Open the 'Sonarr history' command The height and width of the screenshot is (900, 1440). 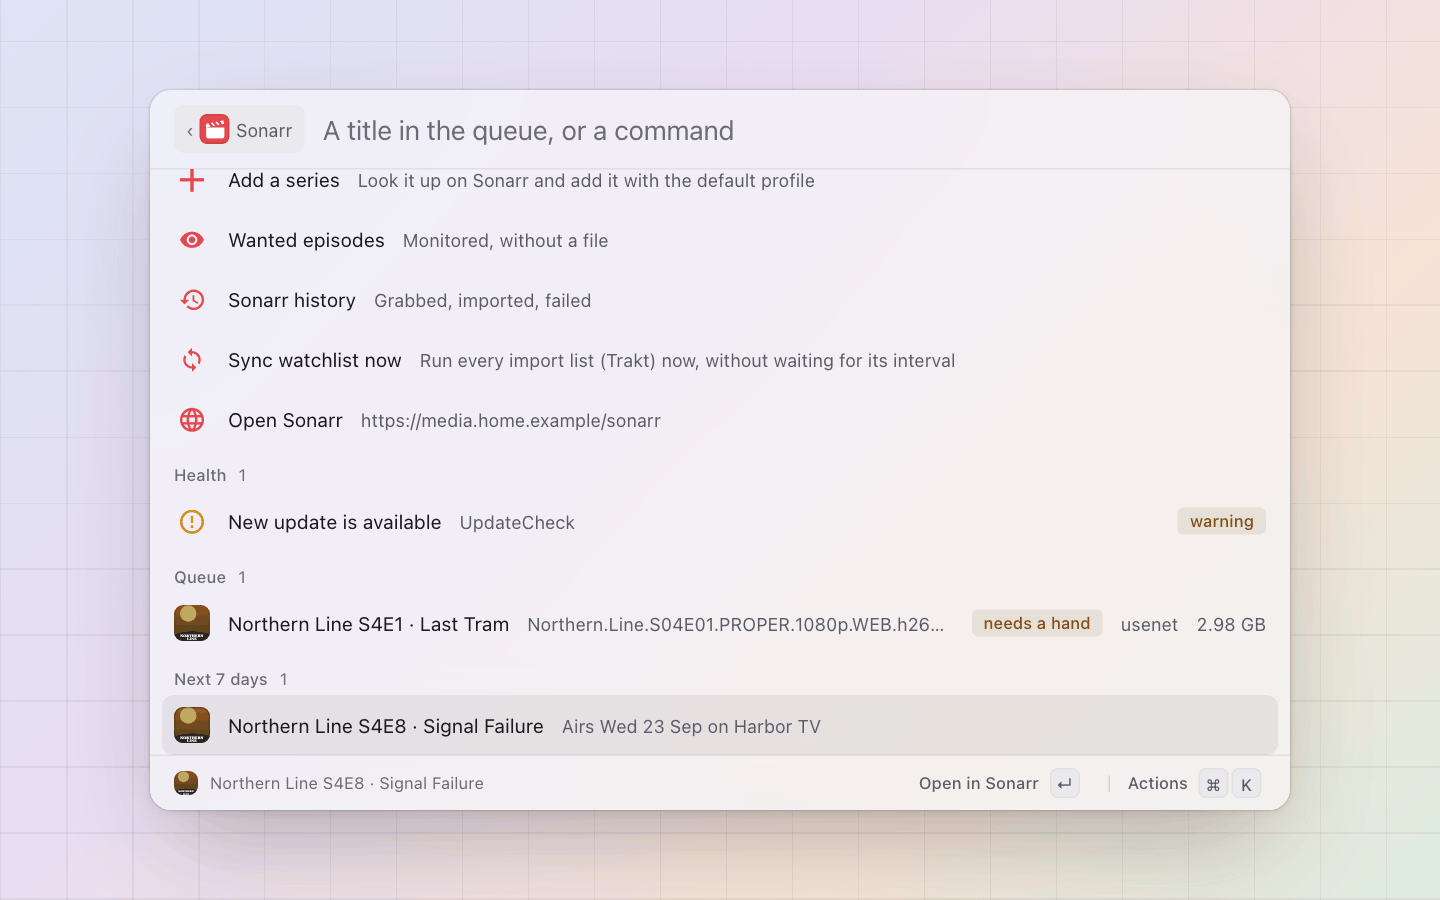click(720, 300)
